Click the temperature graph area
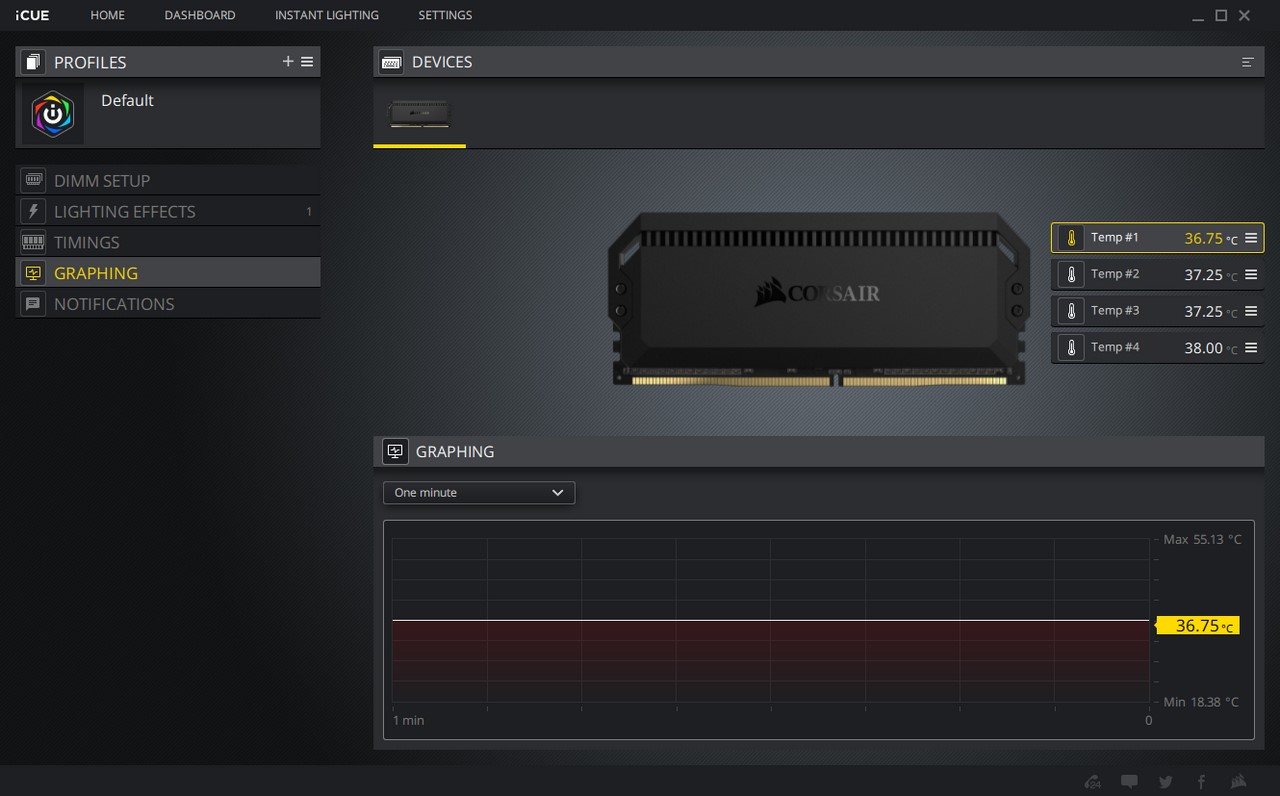 tap(770, 620)
